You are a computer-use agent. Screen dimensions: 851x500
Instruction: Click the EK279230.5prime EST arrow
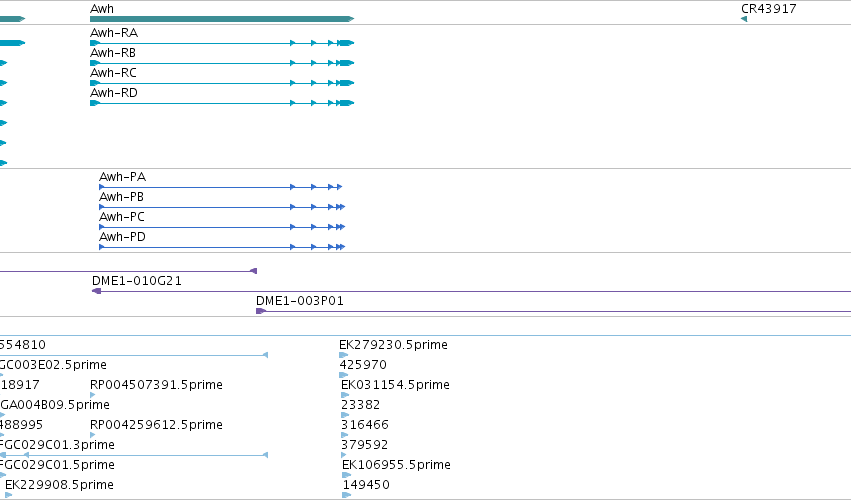[343, 355]
